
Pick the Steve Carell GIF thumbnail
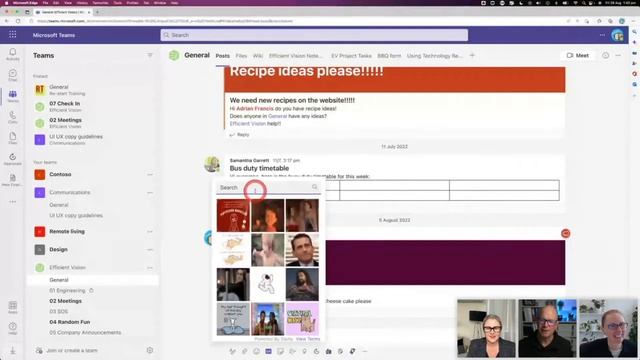click(302, 250)
